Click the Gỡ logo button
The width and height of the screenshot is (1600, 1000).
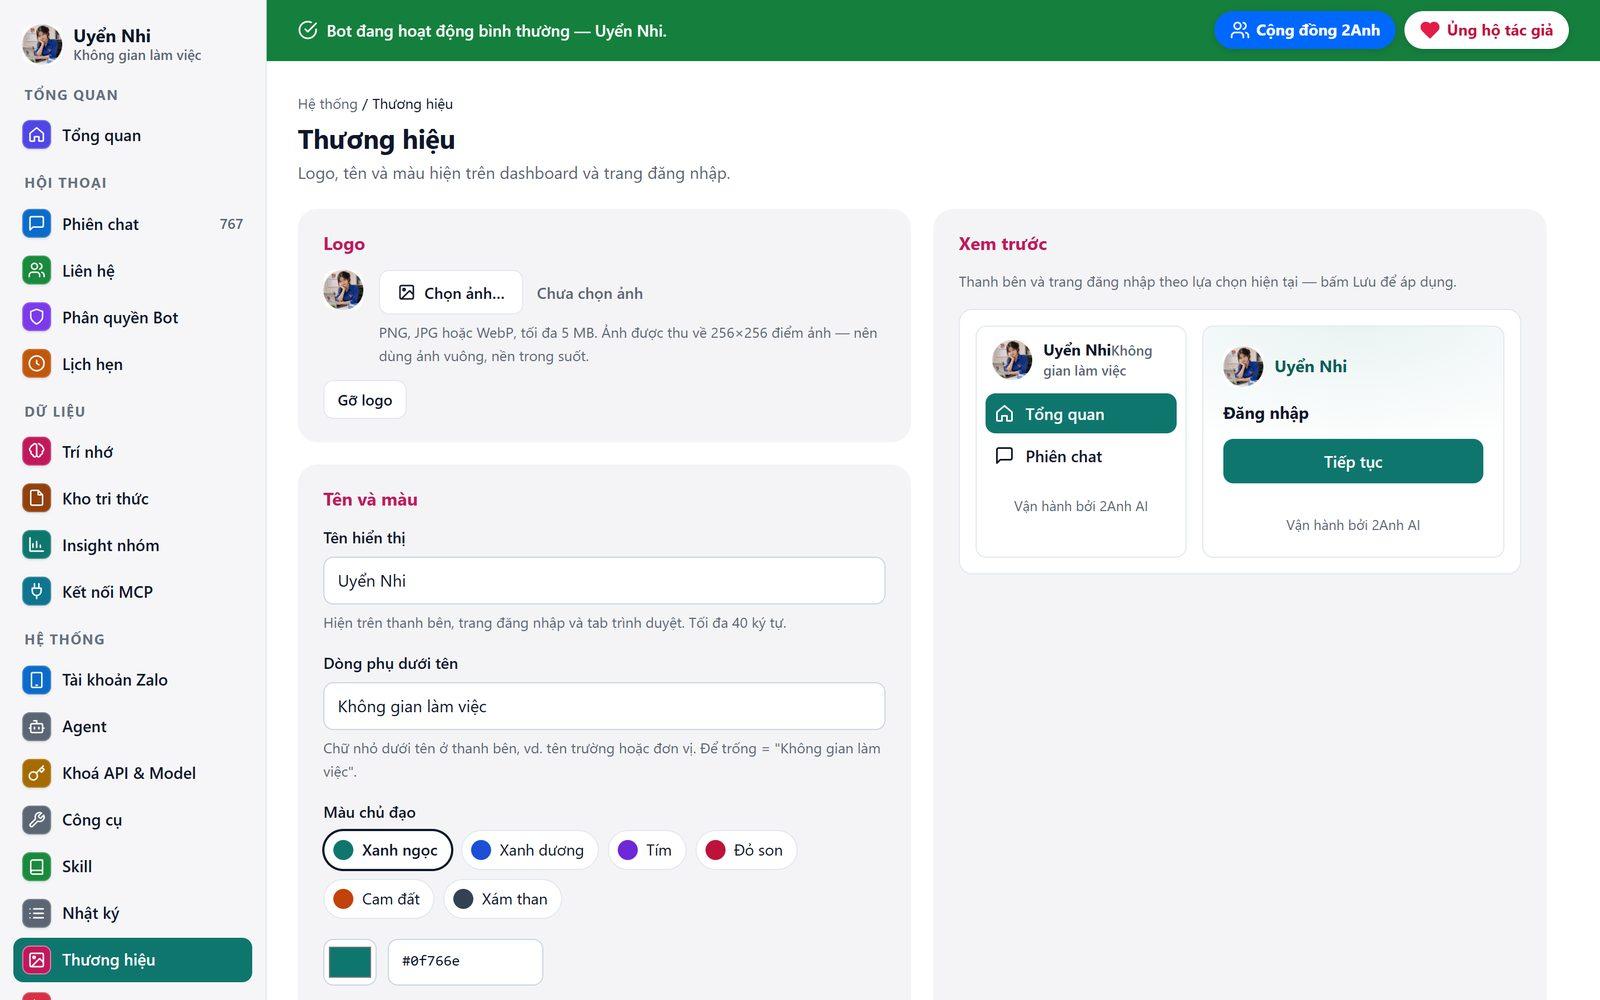365,400
